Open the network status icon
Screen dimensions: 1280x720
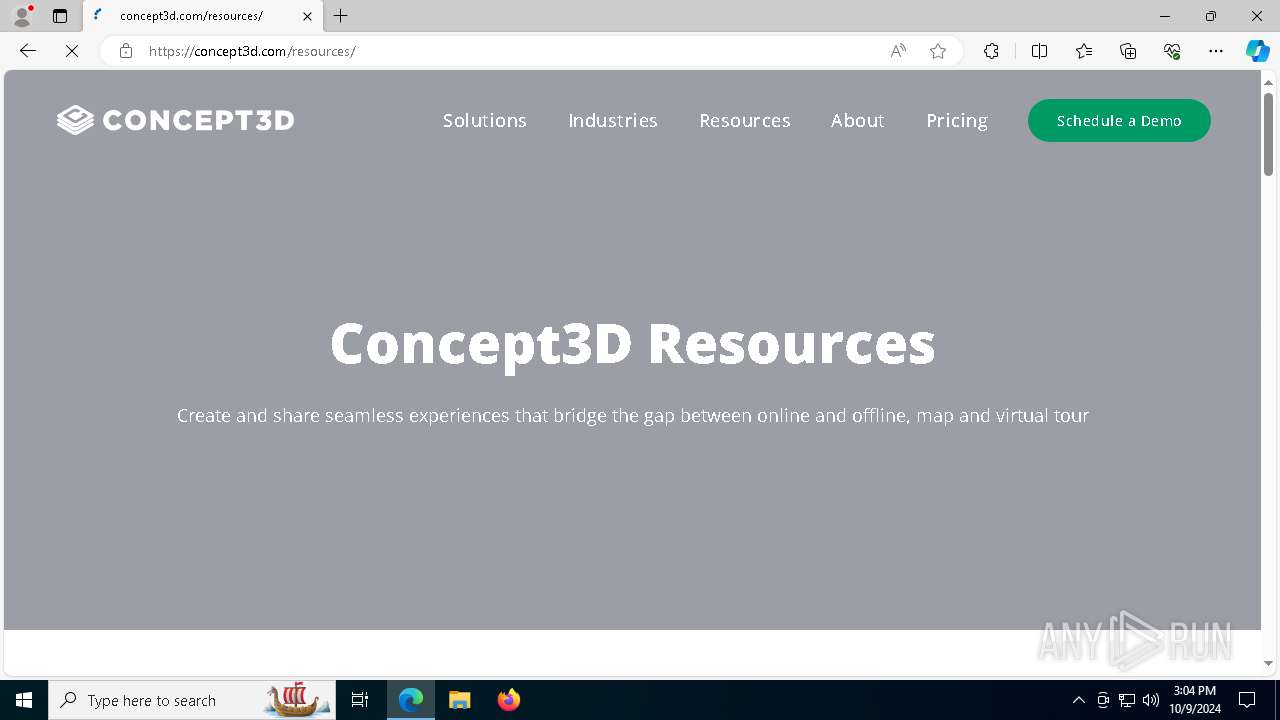tap(1127, 700)
